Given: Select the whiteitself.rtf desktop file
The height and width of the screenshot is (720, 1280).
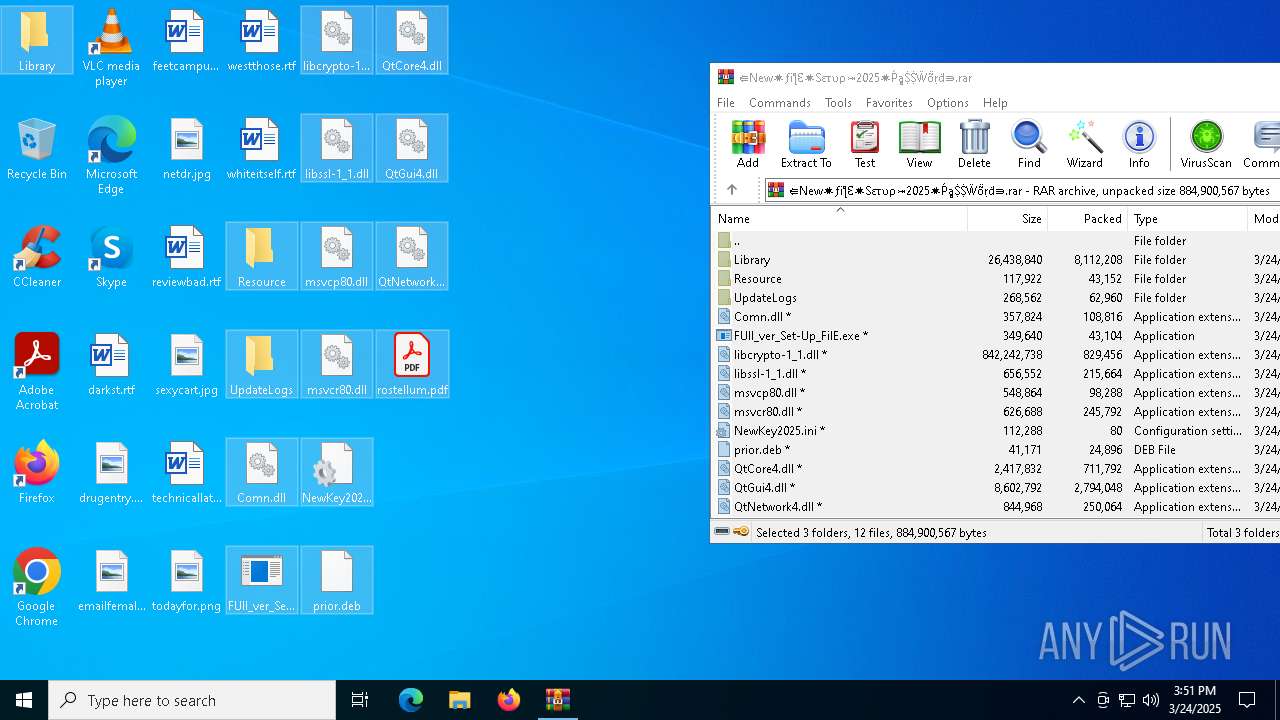Looking at the screenshot, I should (x=261, y=148).
